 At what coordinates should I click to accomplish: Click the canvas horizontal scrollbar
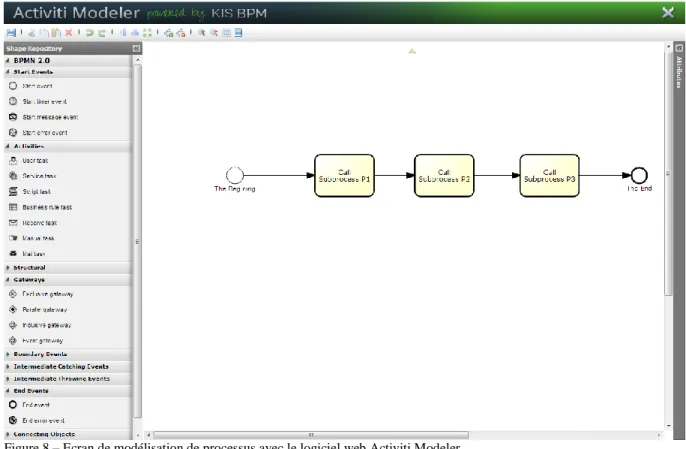point(311,435)
